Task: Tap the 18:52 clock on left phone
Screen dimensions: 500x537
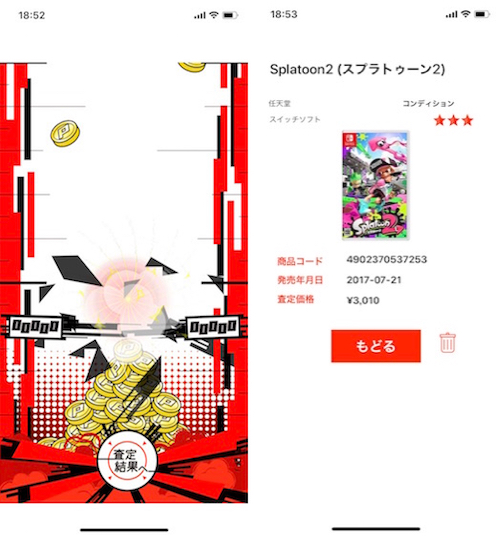Action: 32,15
